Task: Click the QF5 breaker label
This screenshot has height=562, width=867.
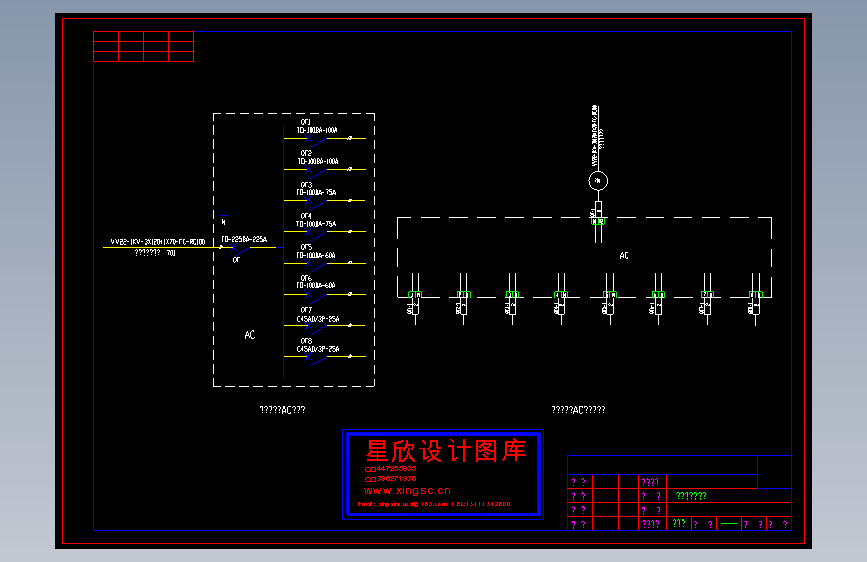Action: coord(306,247)
